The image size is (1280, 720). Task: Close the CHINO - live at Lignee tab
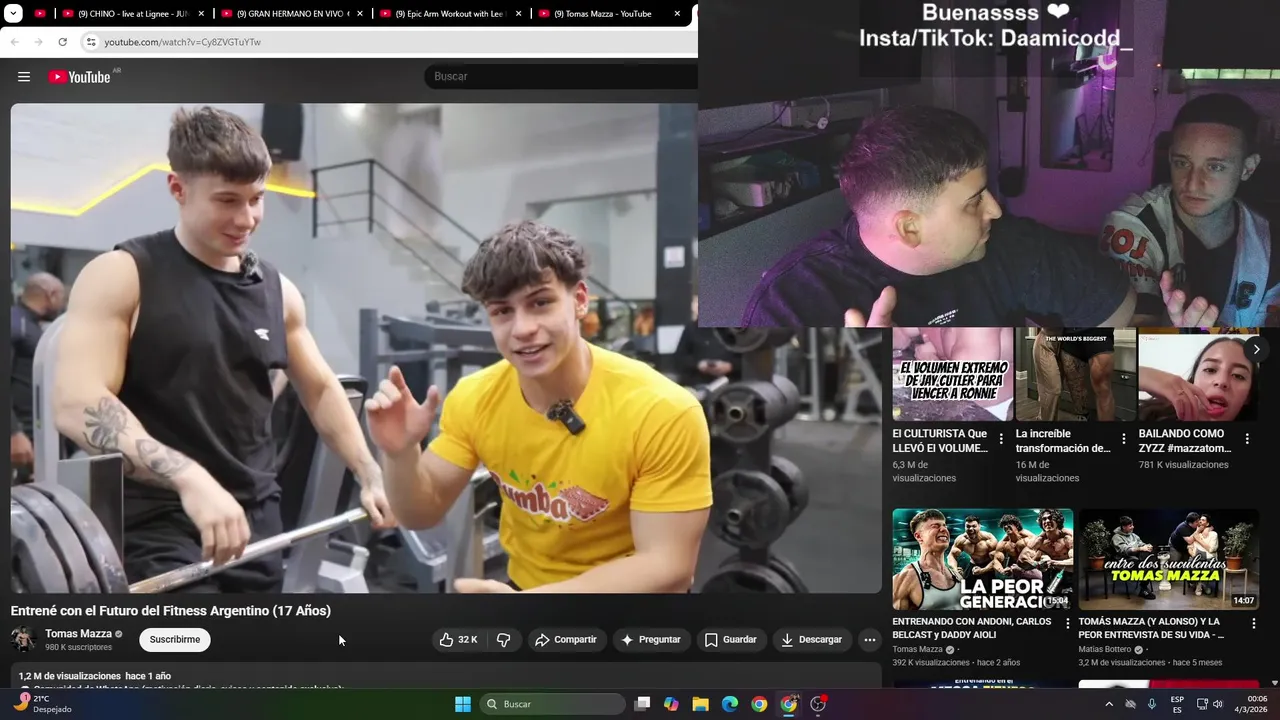coord(201,14)
